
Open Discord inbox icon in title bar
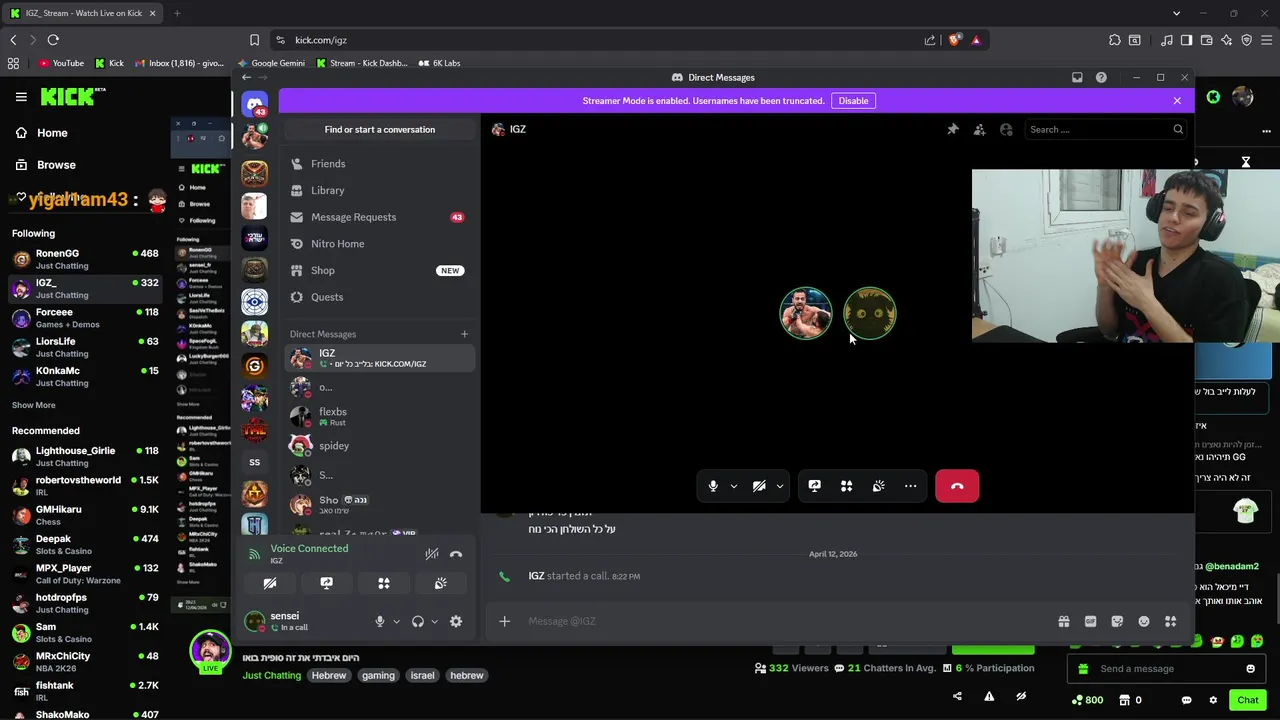pos(1077,77)
